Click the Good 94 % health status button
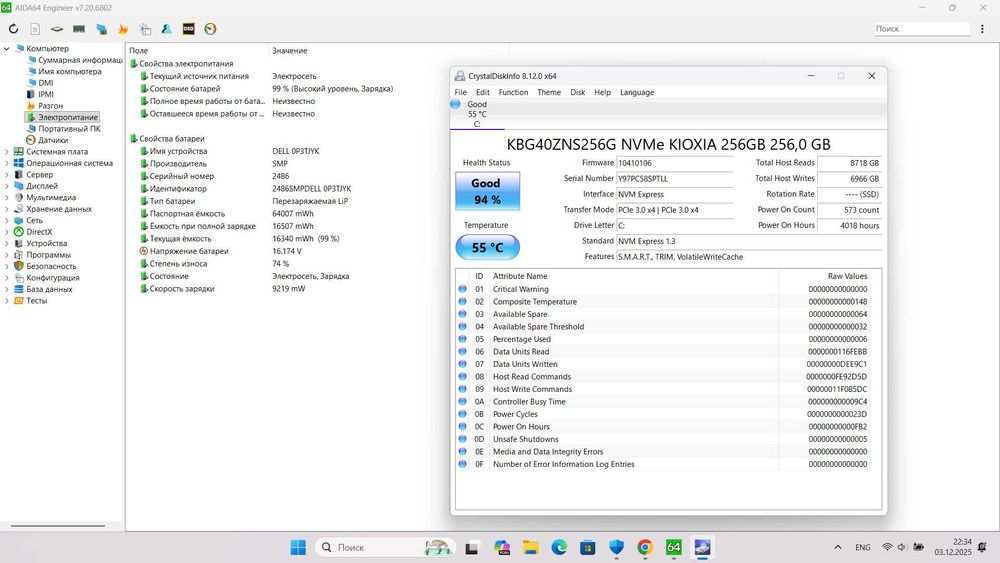Viewport: 1000px width, 563px height. tap(487, 191)
